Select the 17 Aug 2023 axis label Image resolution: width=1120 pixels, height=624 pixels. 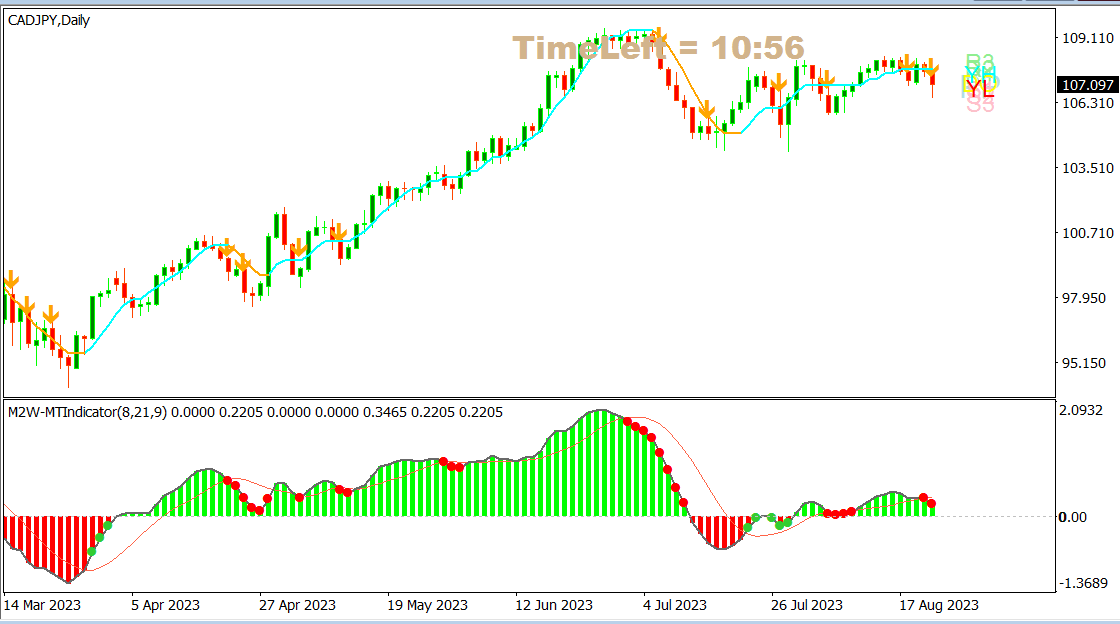pos(938,606)
